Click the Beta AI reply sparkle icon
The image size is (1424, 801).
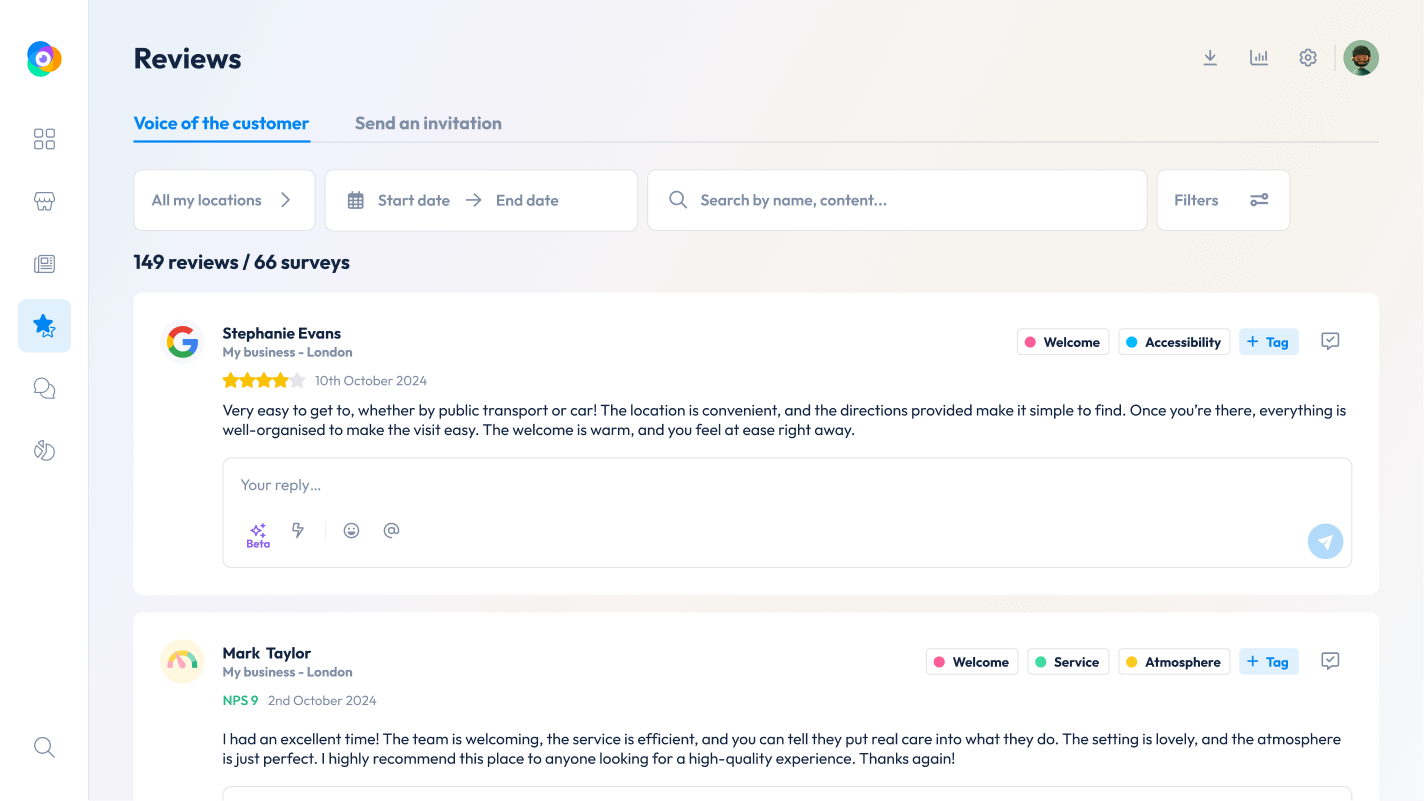258,535
